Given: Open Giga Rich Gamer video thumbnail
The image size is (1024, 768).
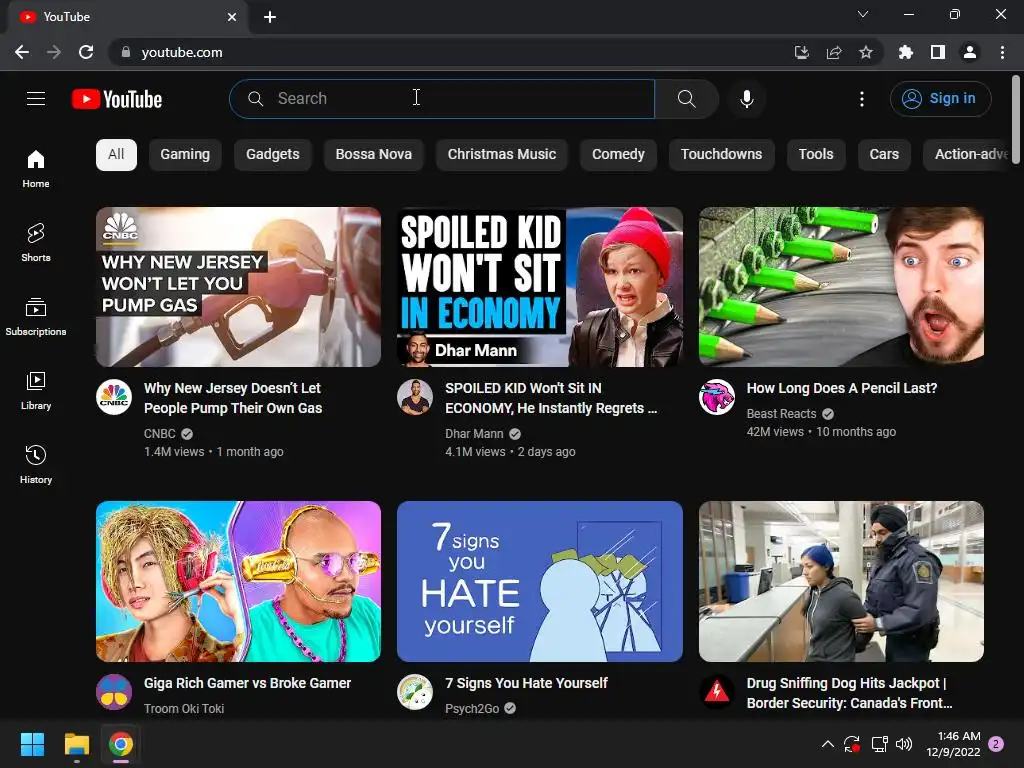Looking at the screenshot, I should point(238,581).
